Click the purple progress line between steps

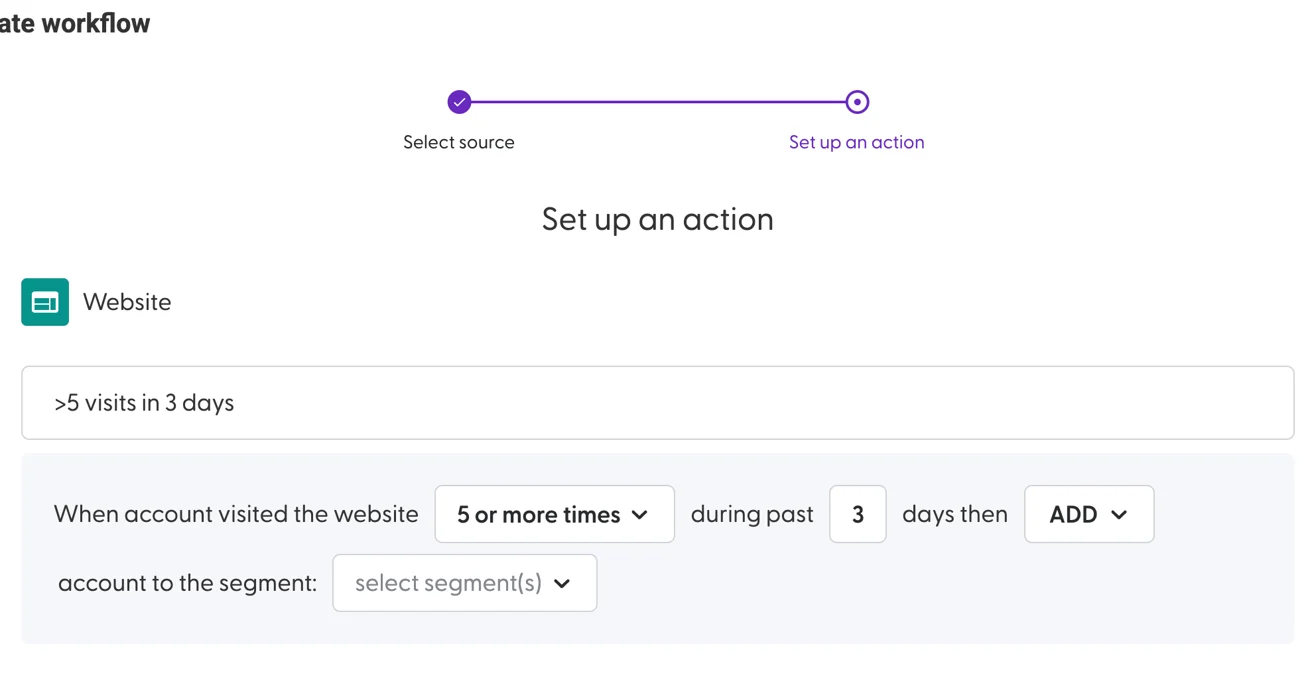click(658, 102)
